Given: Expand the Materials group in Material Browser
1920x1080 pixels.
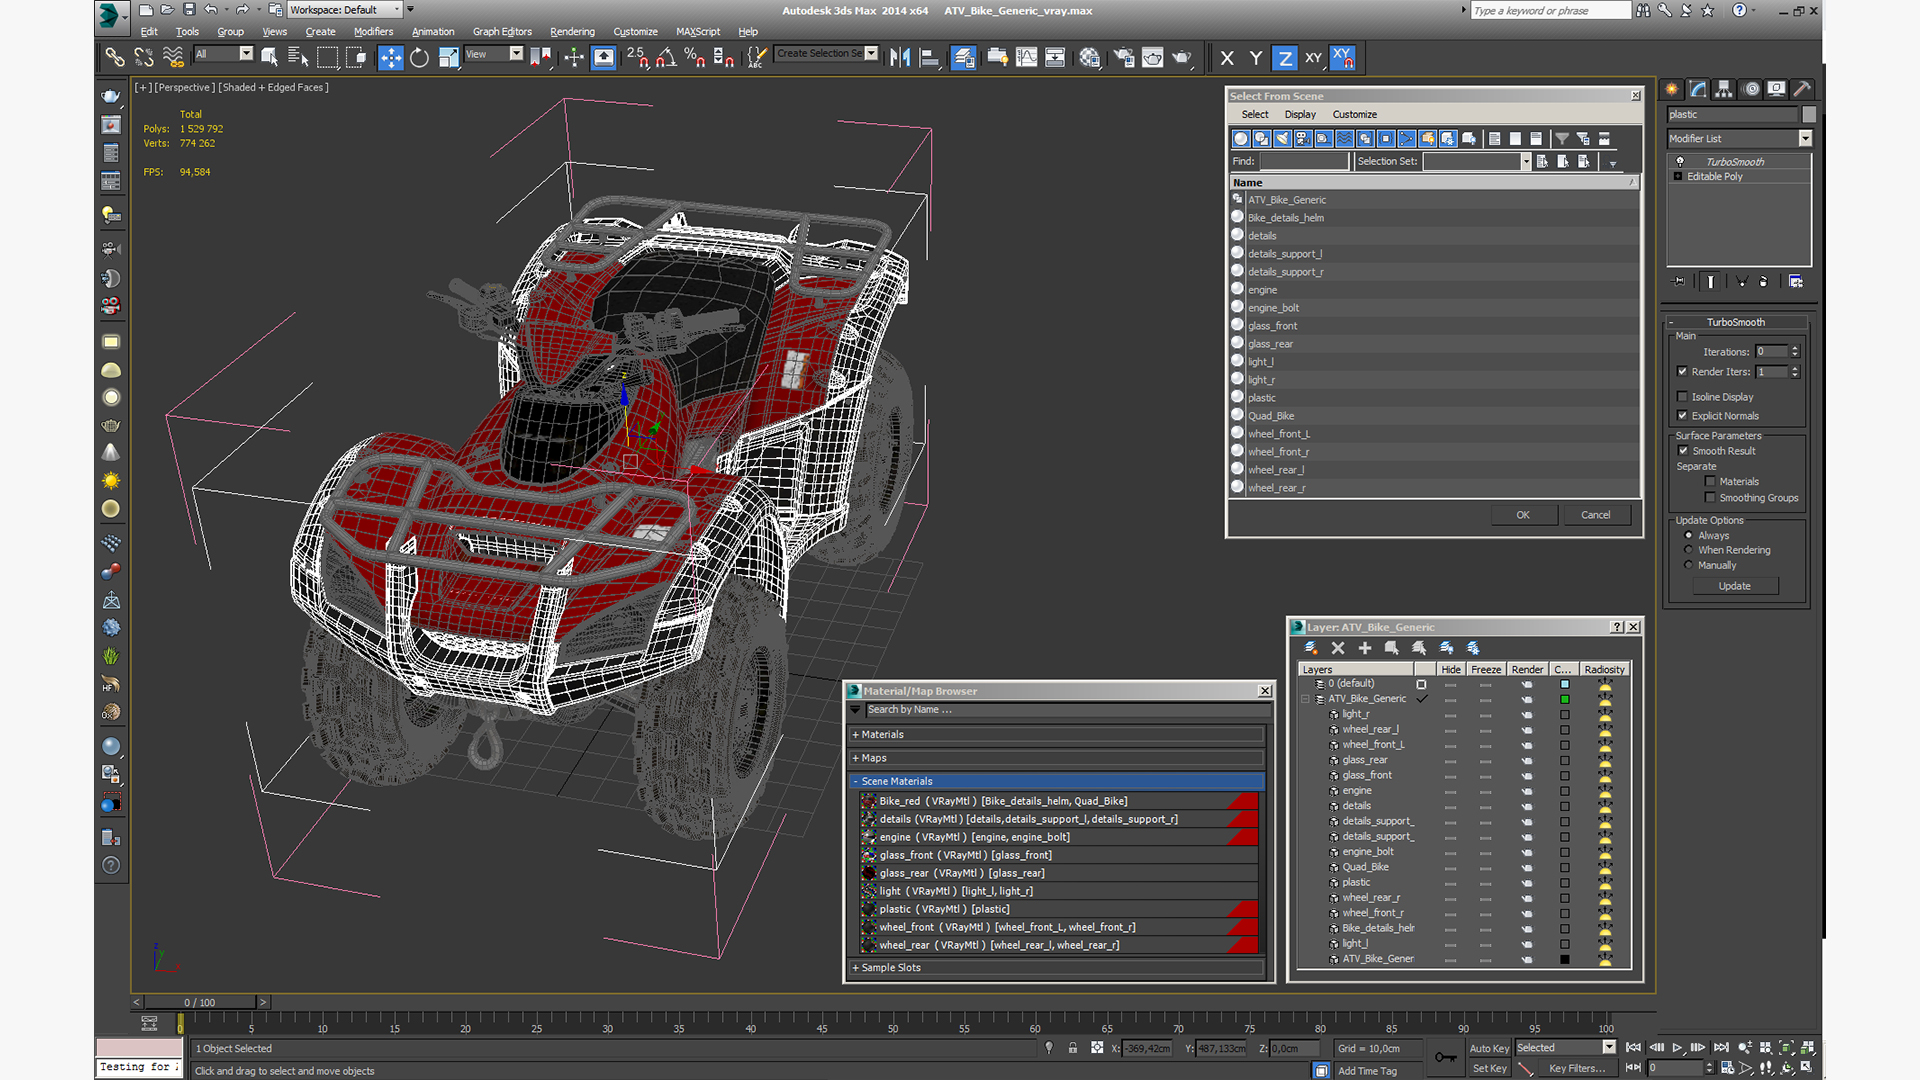Looking at the screenshot, I should coord(1058,735).
